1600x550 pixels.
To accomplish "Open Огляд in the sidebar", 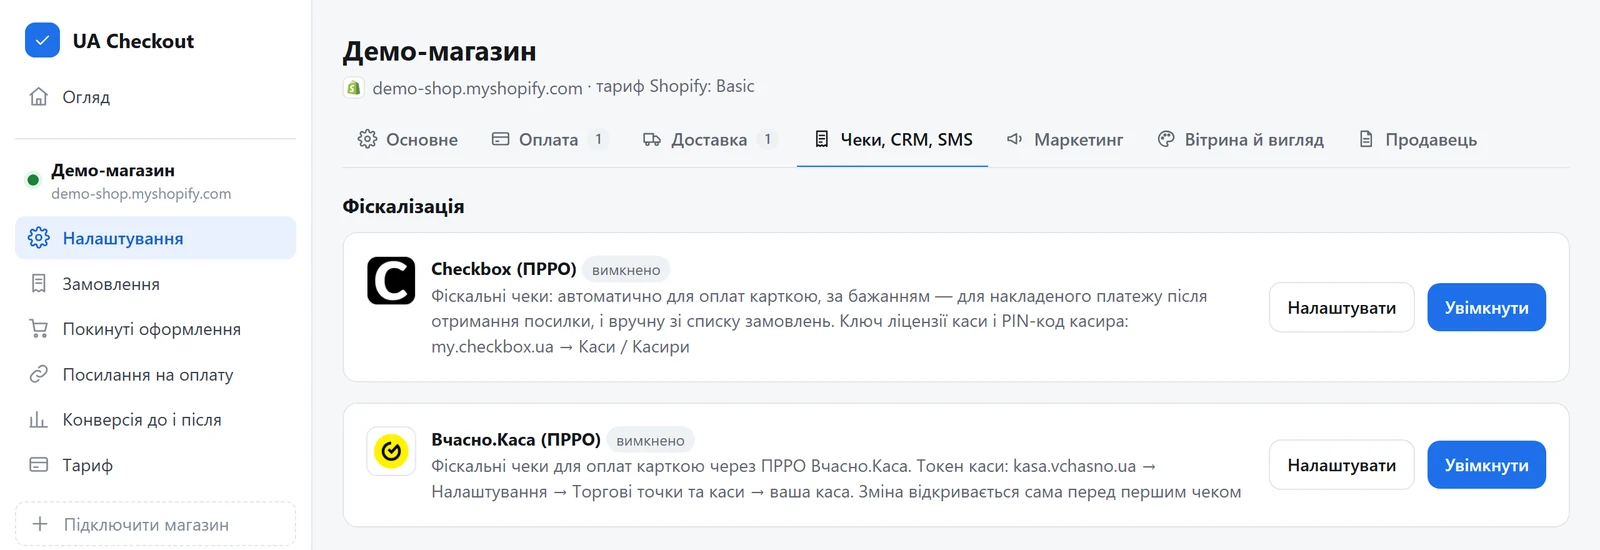I will tap(155, 97).
